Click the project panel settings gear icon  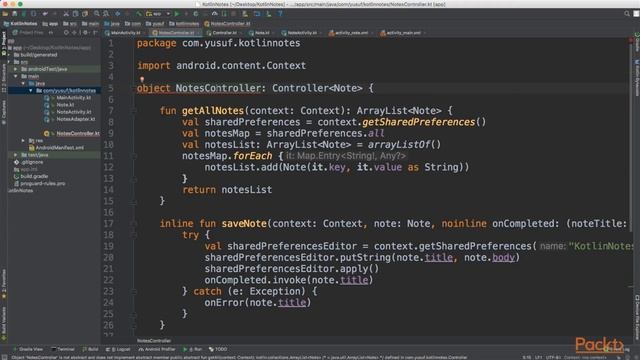click(86, 33)
